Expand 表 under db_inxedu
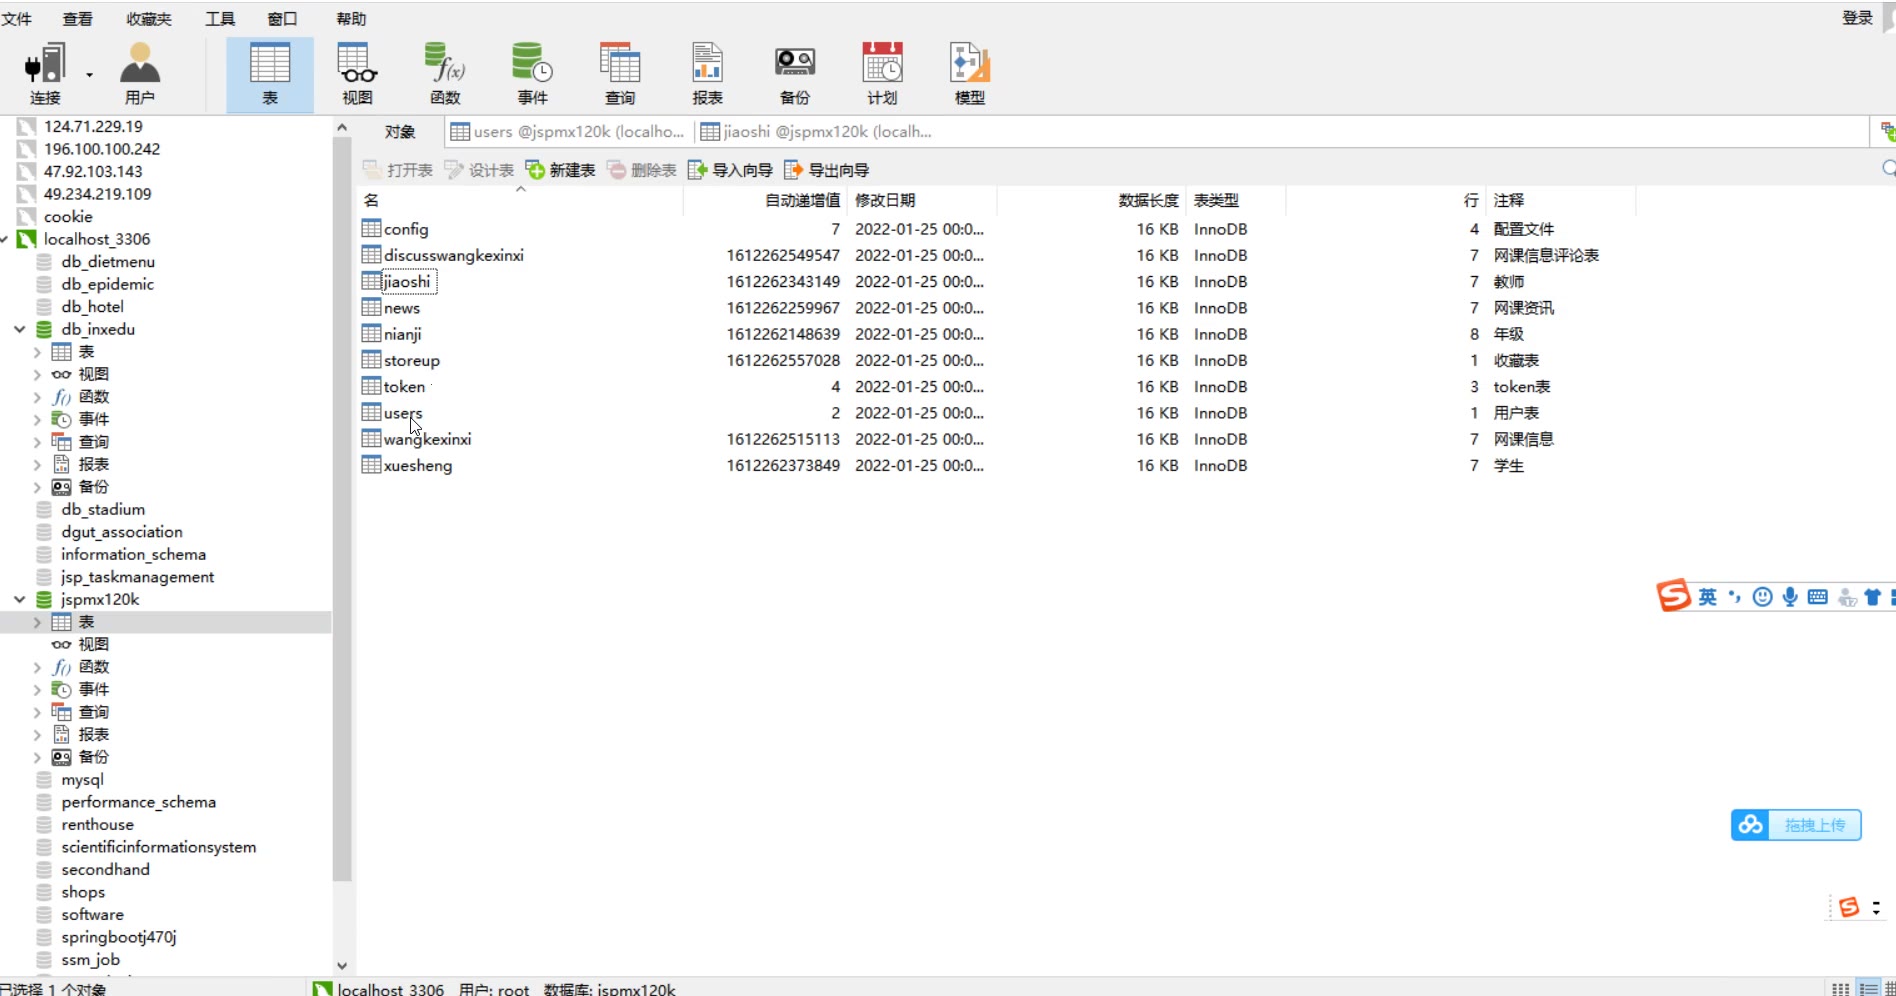The width and height of the screenshot is (1896, 996). 37,352
